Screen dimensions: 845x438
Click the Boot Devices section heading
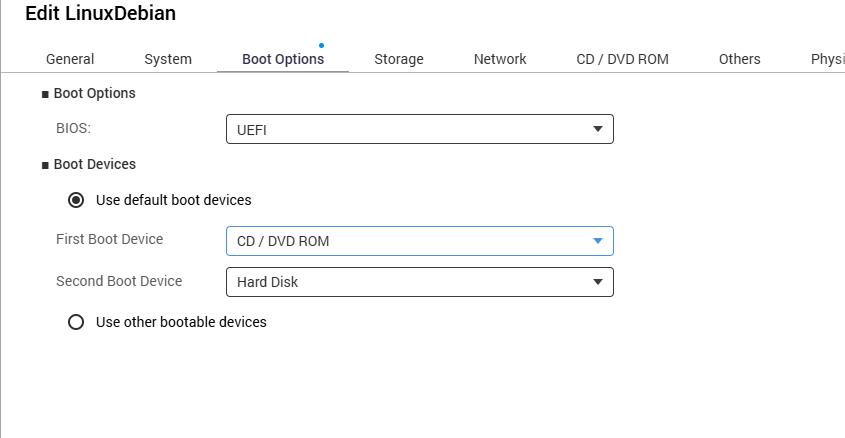pos(94,164)
